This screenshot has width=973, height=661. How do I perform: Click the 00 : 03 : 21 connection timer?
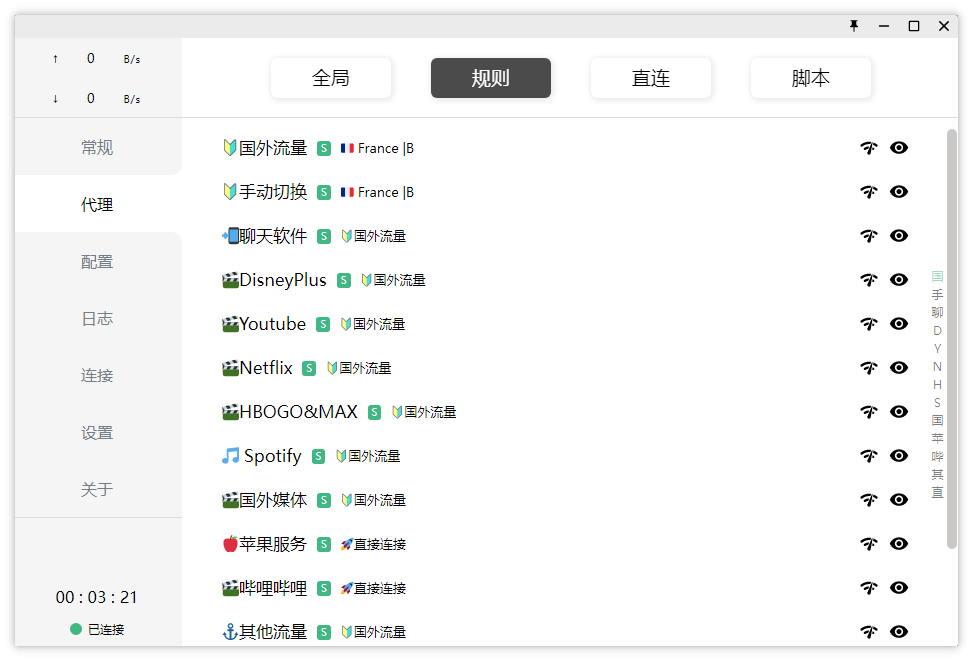[97, 597]
